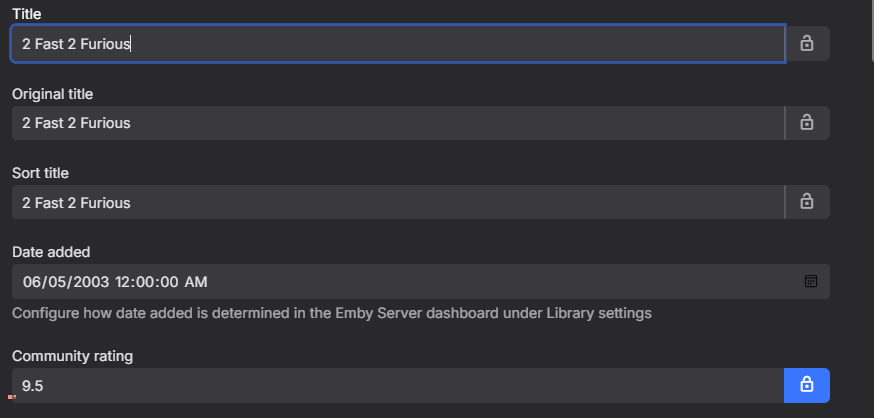The width and height of the screenshot is (874, 418).
Task: Click the "Community rating" label
Action: pyautogui.click(x=72, y=355)
